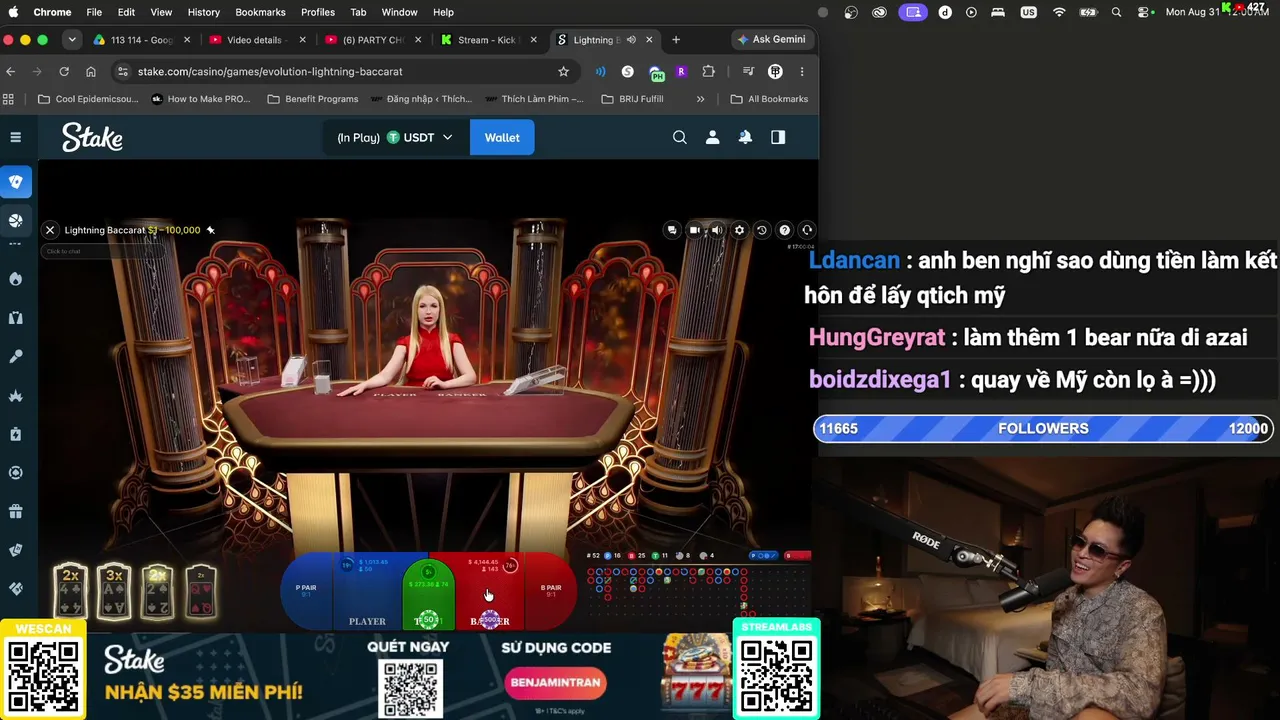Open the baccarat game settings gear
This screenshot has width=1280, height=720.
(740, 230)
